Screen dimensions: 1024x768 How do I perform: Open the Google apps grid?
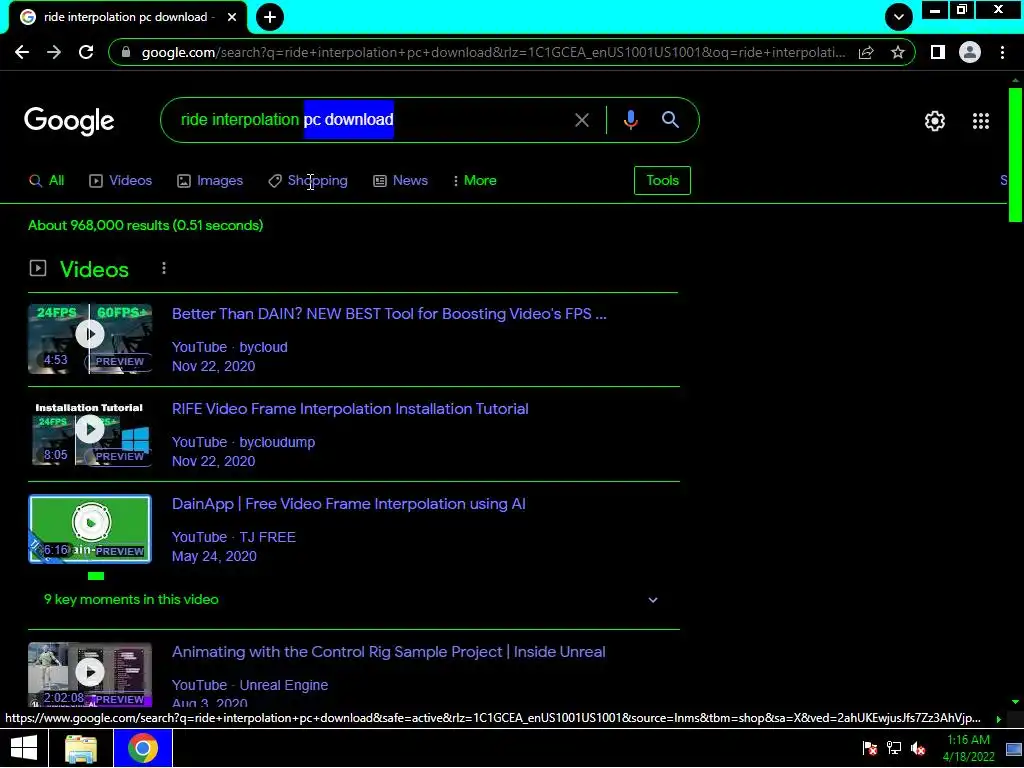981,121
